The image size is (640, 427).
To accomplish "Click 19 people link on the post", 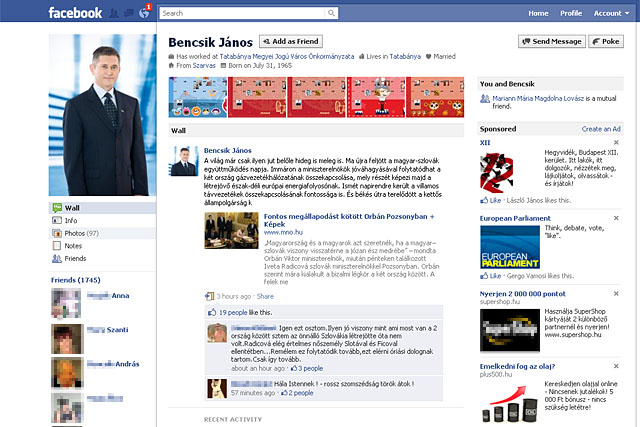I will click(x=233, y=312).
